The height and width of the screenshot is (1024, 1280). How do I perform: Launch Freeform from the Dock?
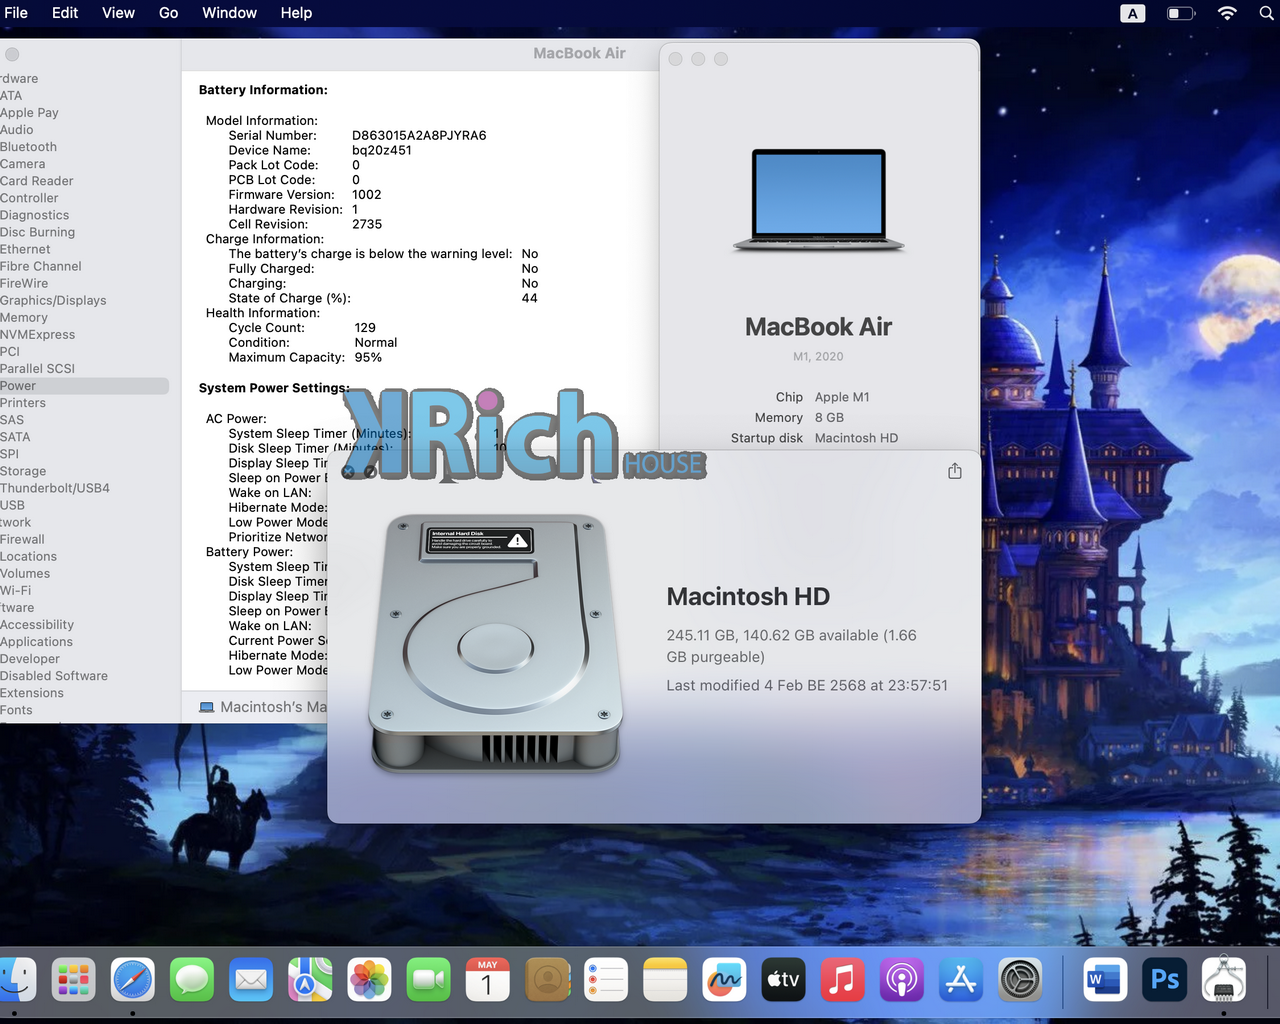[724, 980]
